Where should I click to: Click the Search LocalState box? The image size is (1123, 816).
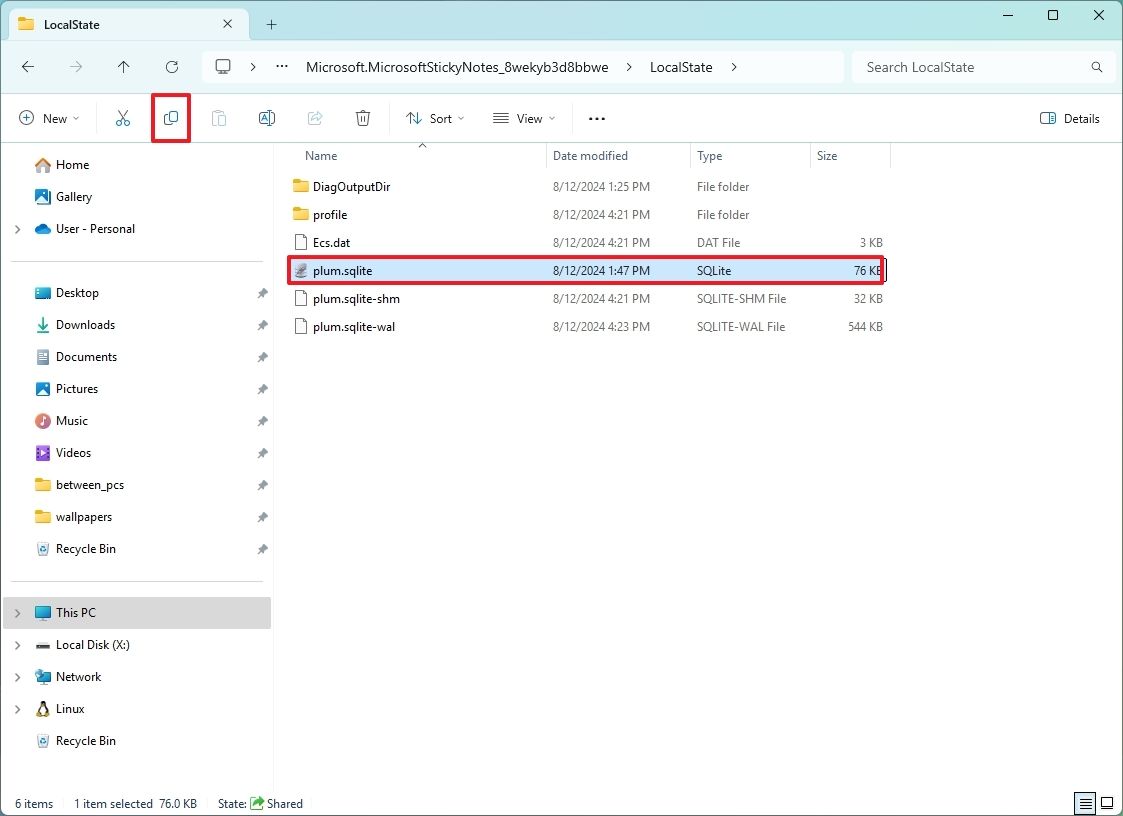960,67
